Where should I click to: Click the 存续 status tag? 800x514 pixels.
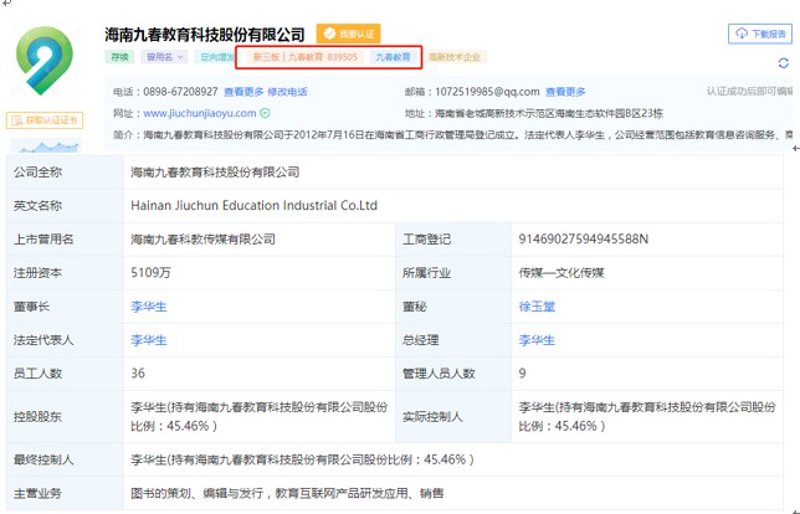pos(120,57)
